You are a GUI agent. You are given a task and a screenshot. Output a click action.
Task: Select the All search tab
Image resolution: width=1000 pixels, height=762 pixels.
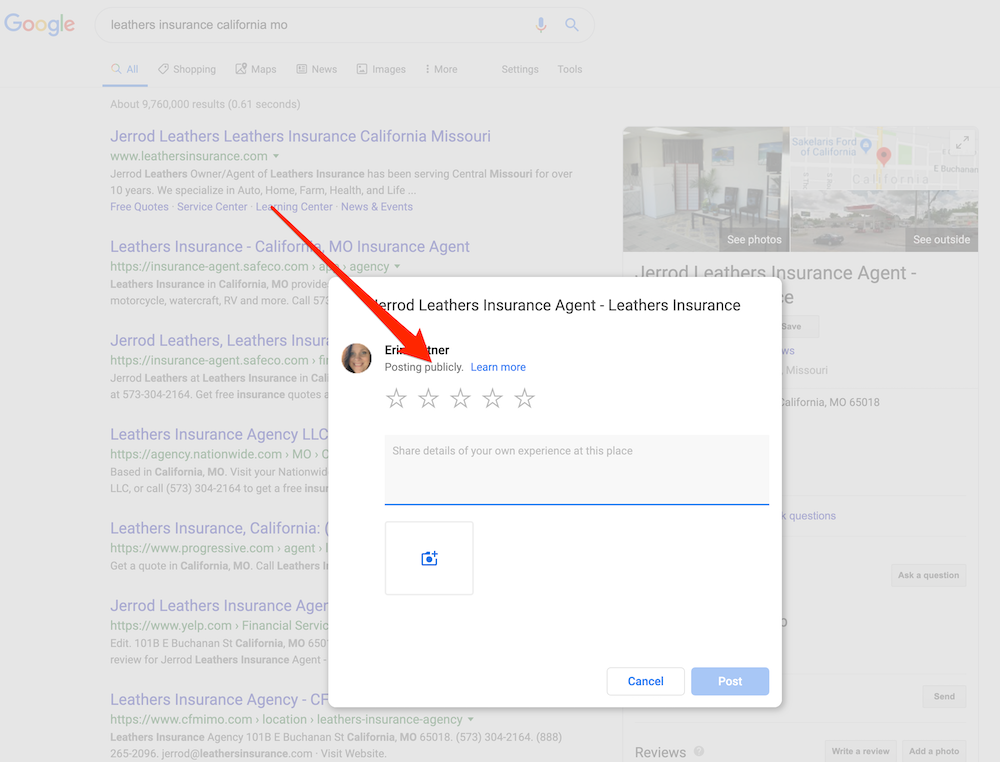[125, 69]
